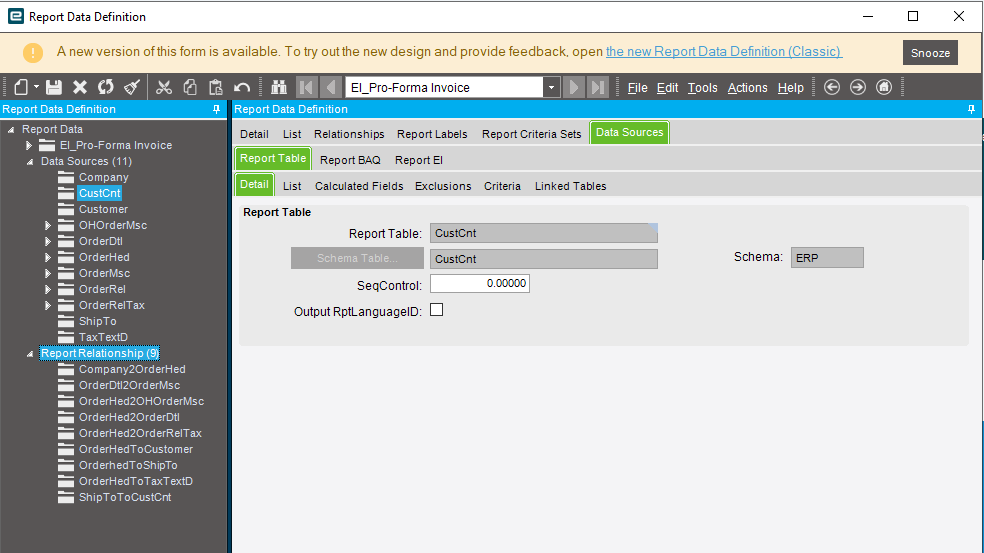984x553 pixels.
Task: Open the Actions menu
Action: click(x=747, y=88)
